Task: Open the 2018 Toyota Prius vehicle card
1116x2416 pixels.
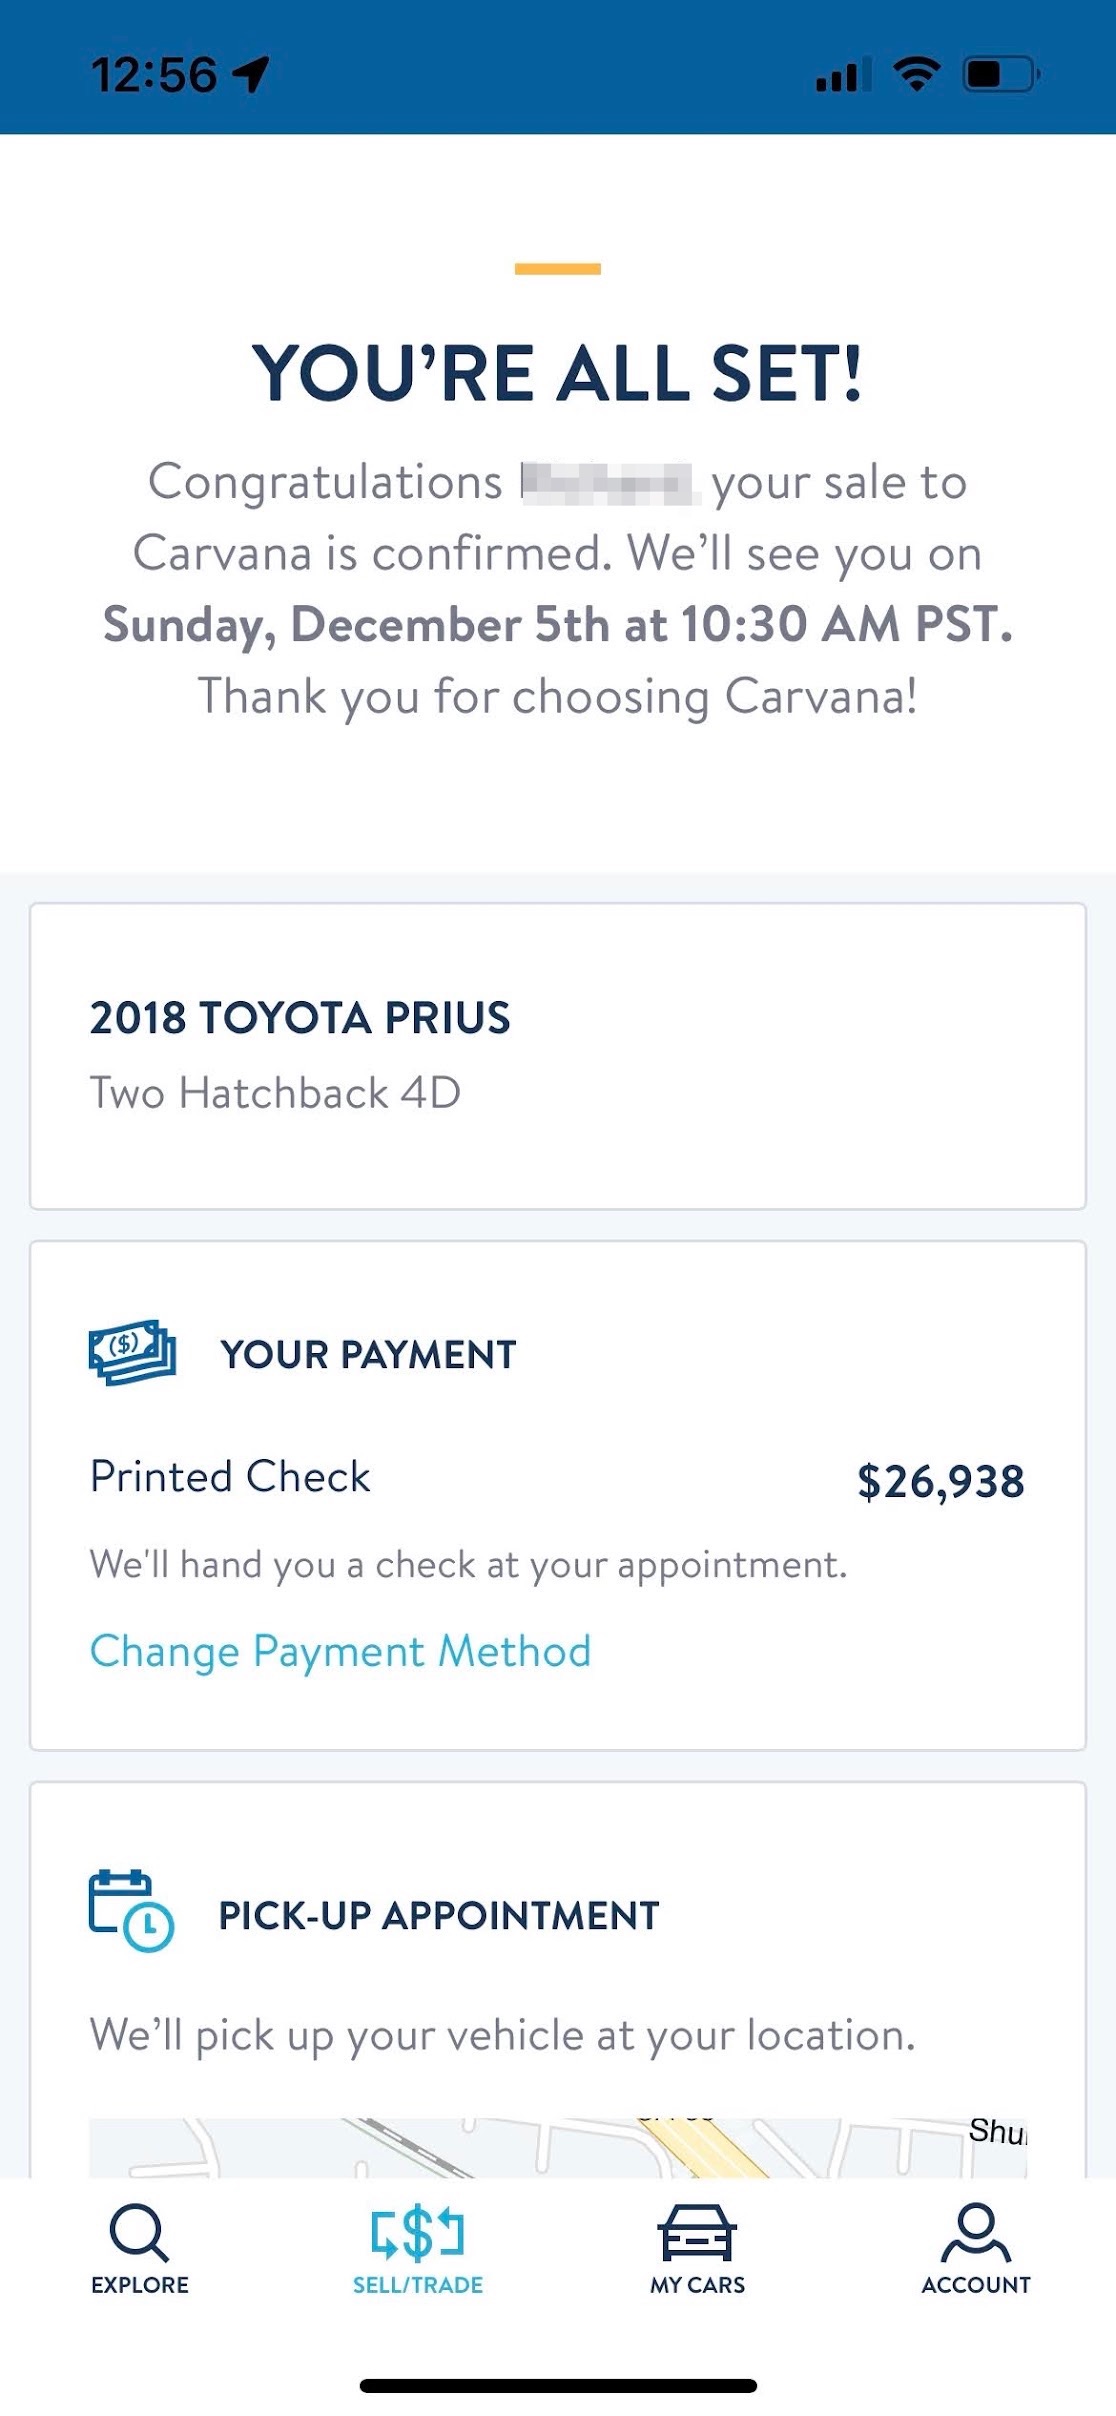Action: coord(558,1056)
